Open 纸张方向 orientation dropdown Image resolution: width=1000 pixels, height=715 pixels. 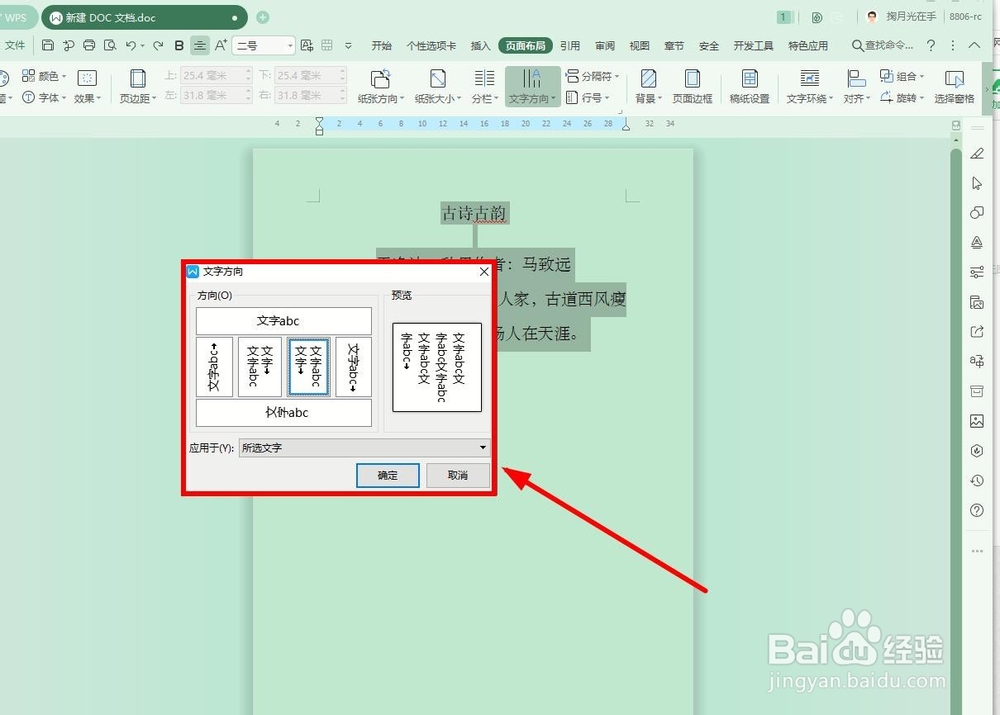(381, 85)
